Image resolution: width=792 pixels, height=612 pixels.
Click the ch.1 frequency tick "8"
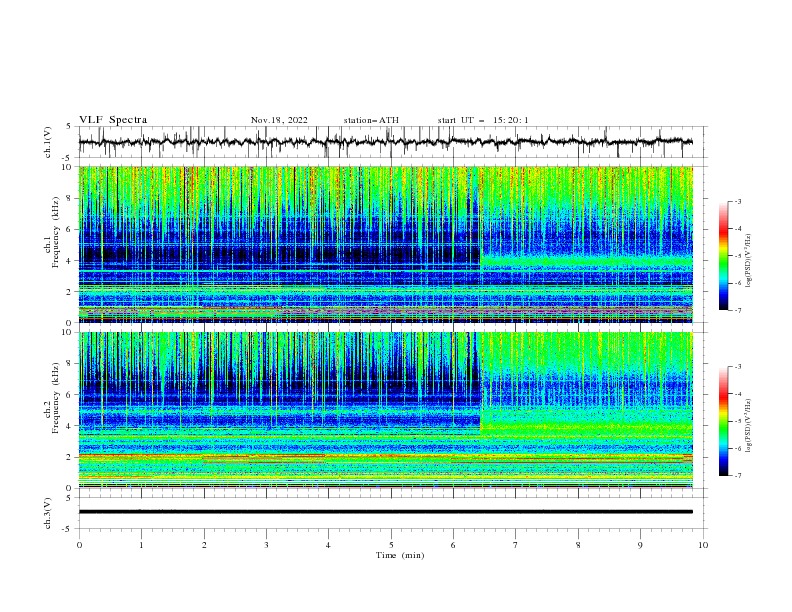(71, 198)
